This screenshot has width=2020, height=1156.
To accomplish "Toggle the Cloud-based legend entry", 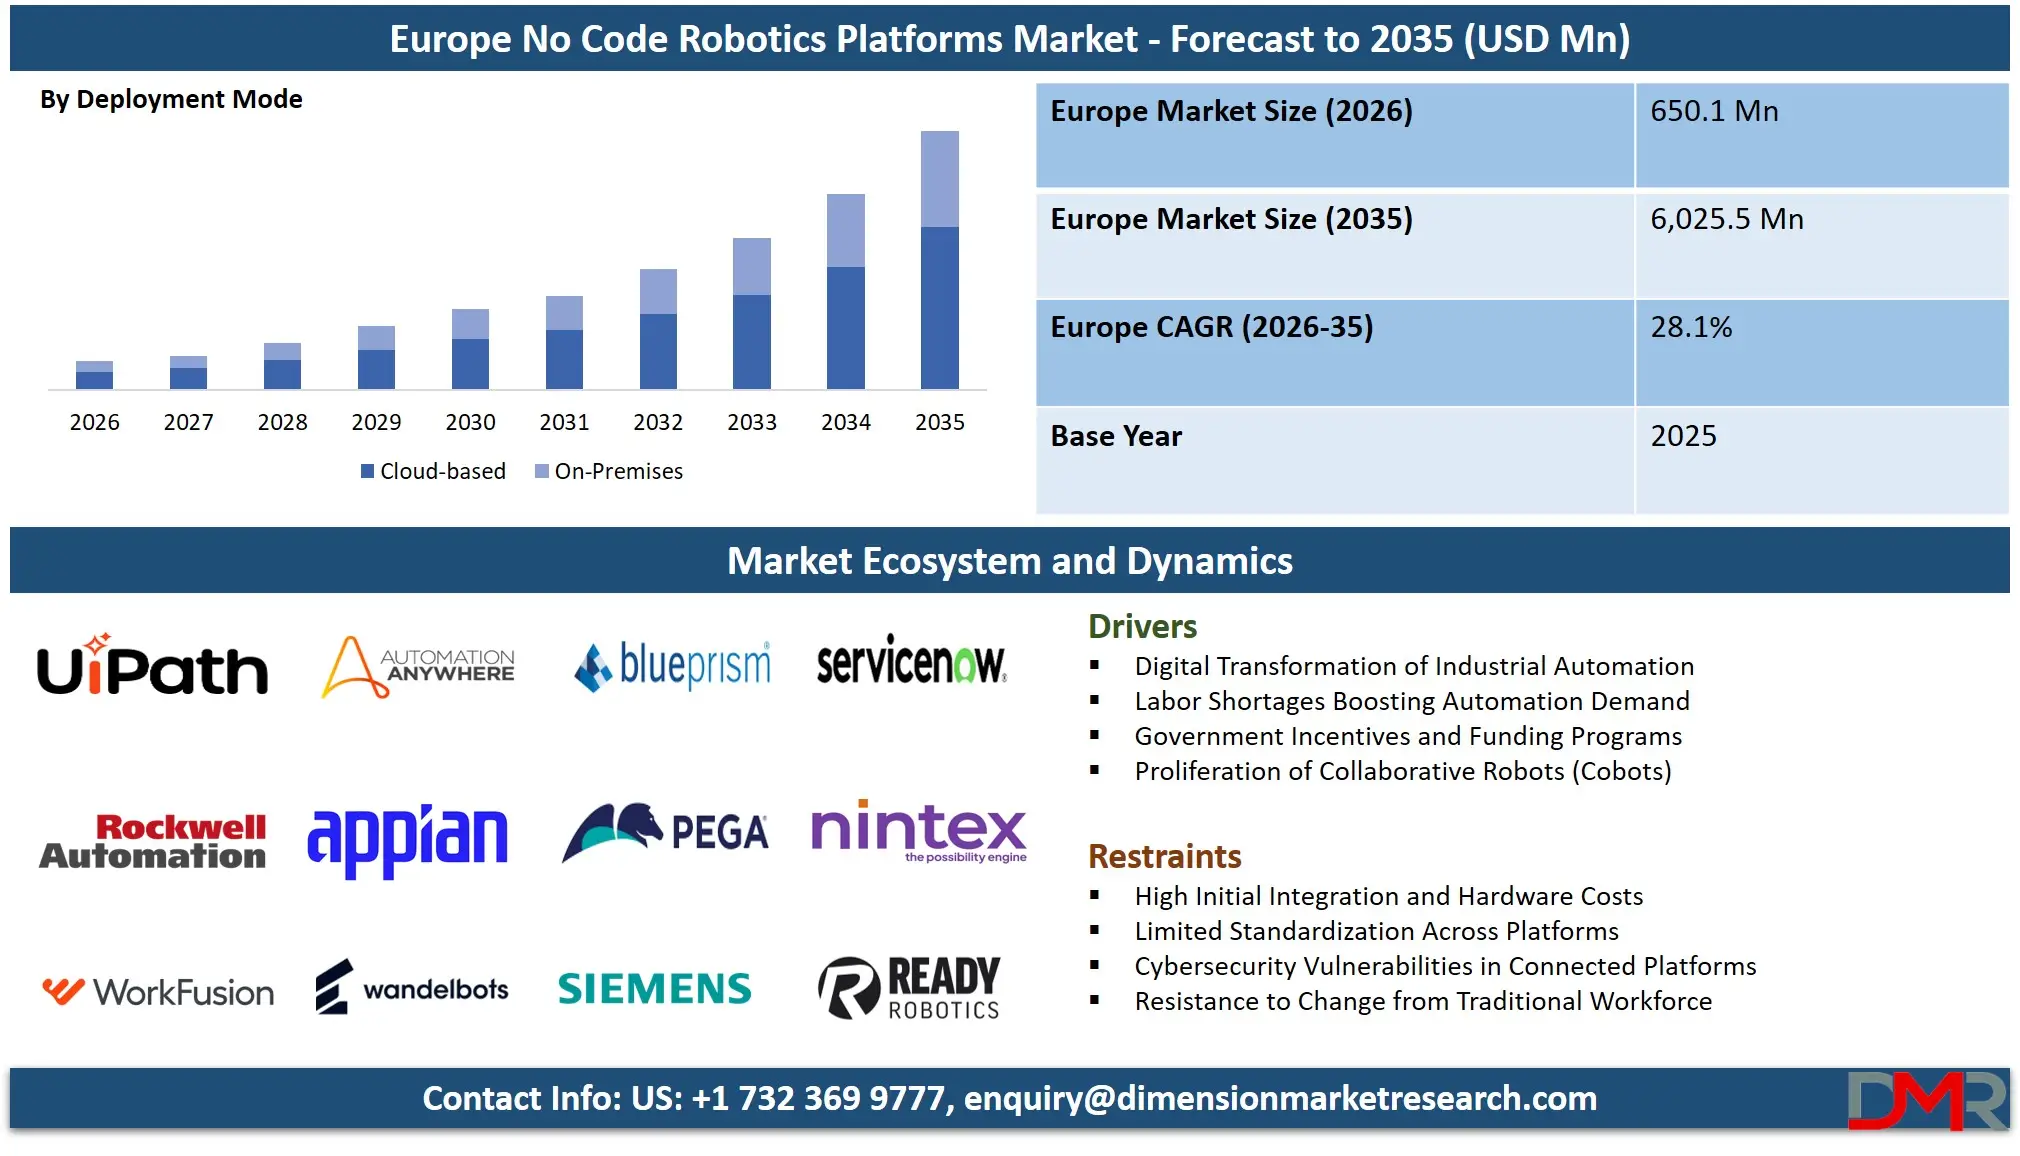I will click(x=432, y=471).
